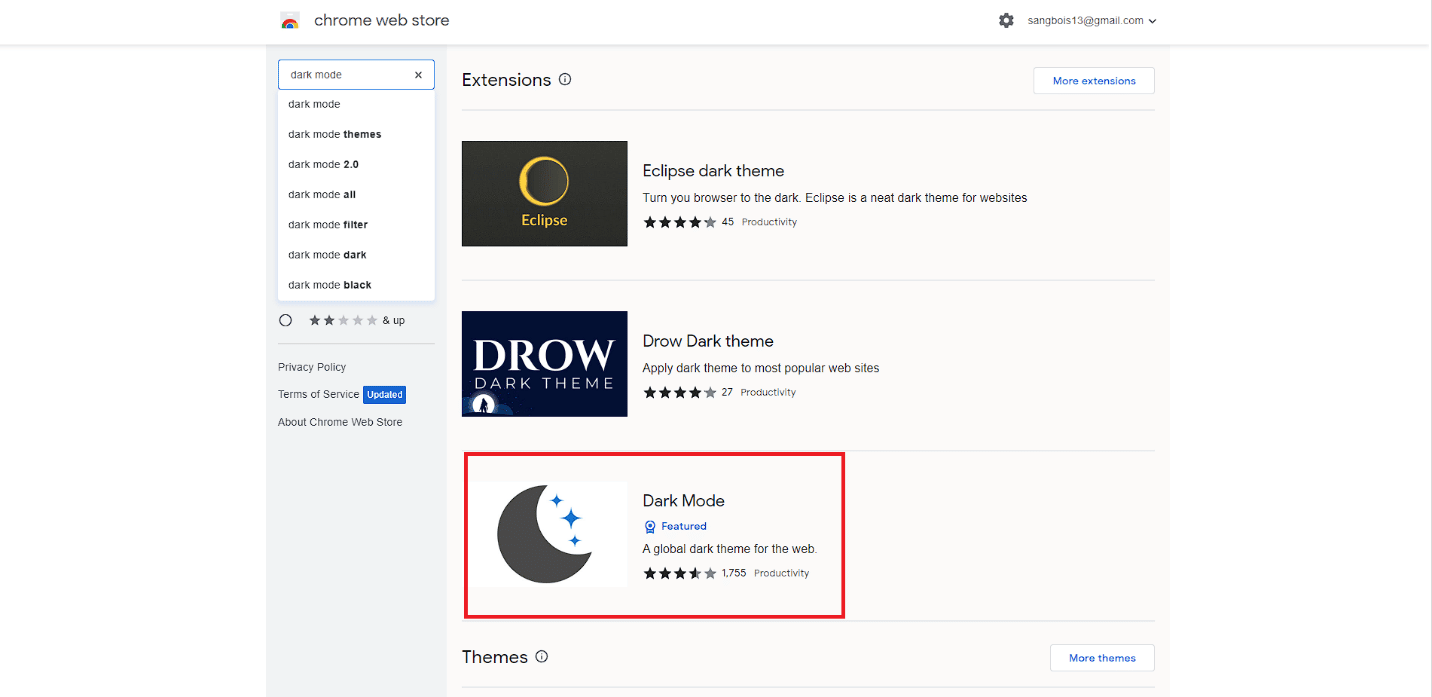Choose suggestion 'dark mode black'
The width and height of the screenshot is (1432, 697).
point(356,284)
